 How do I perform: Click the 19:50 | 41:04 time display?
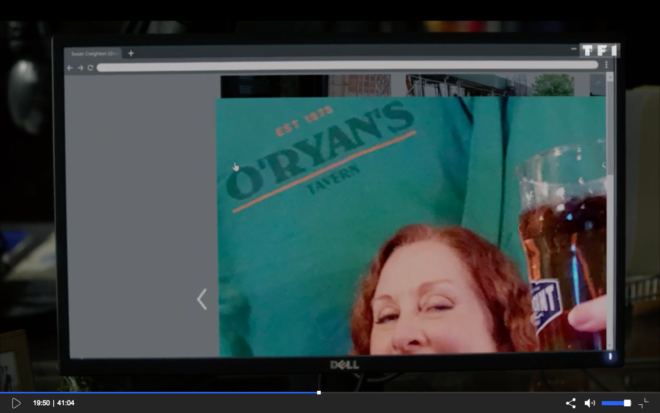click(53, 403)
